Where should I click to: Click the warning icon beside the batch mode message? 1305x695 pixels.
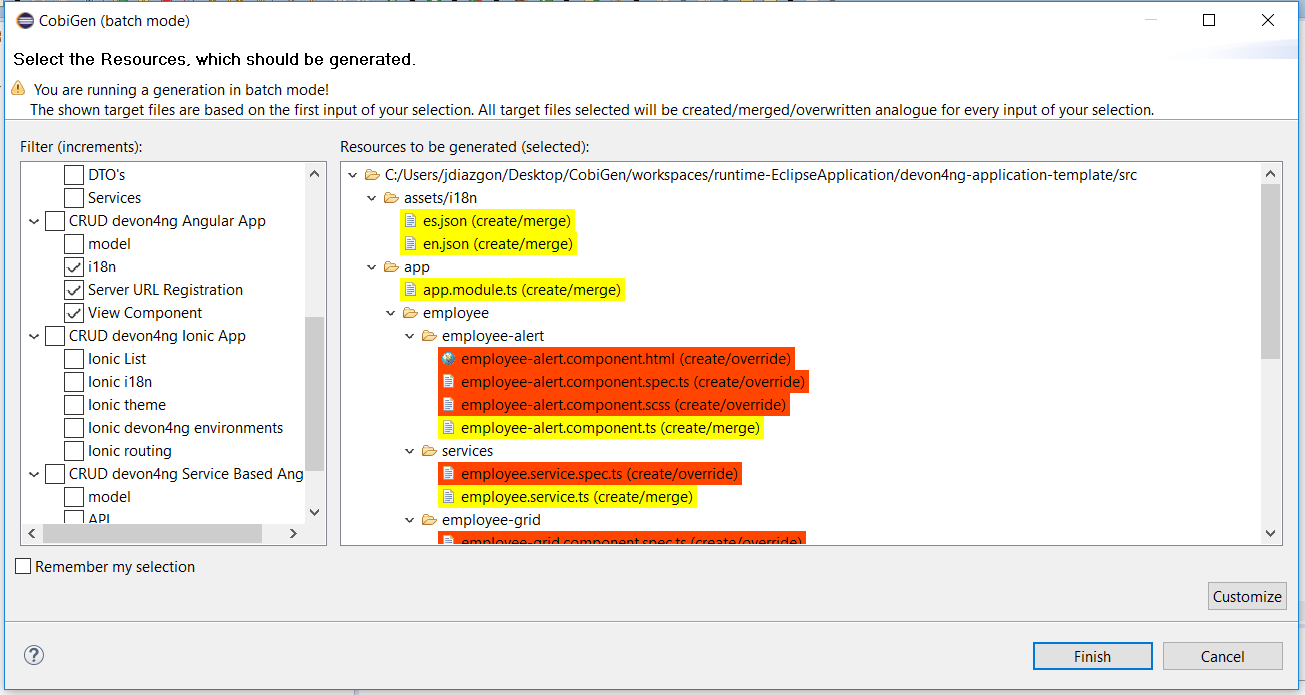pos(17,88)
